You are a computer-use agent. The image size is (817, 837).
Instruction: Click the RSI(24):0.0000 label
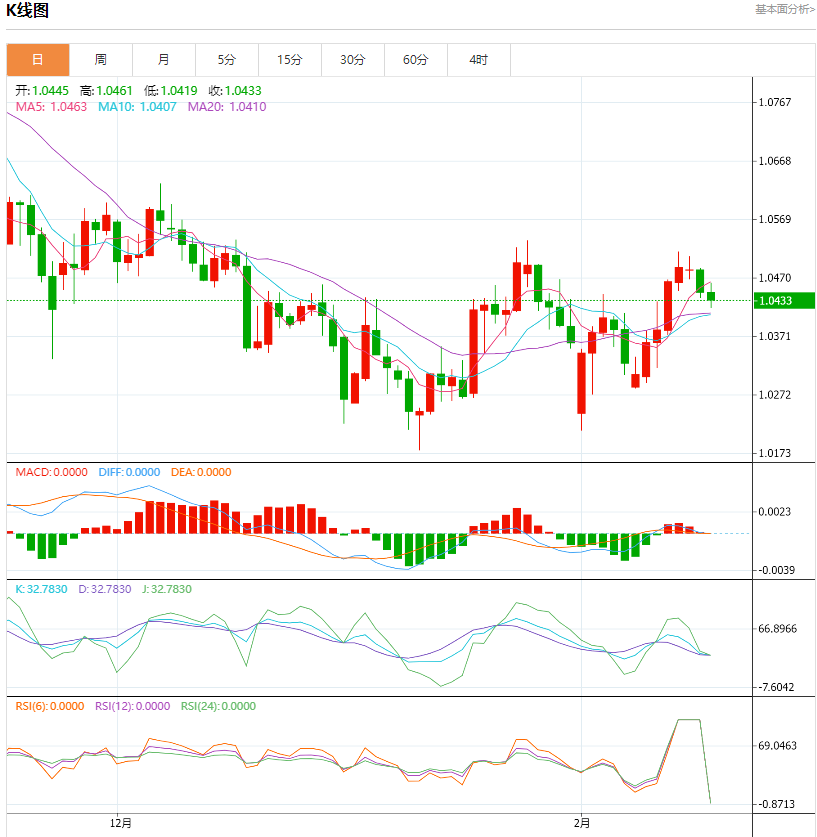coord(218,706)
